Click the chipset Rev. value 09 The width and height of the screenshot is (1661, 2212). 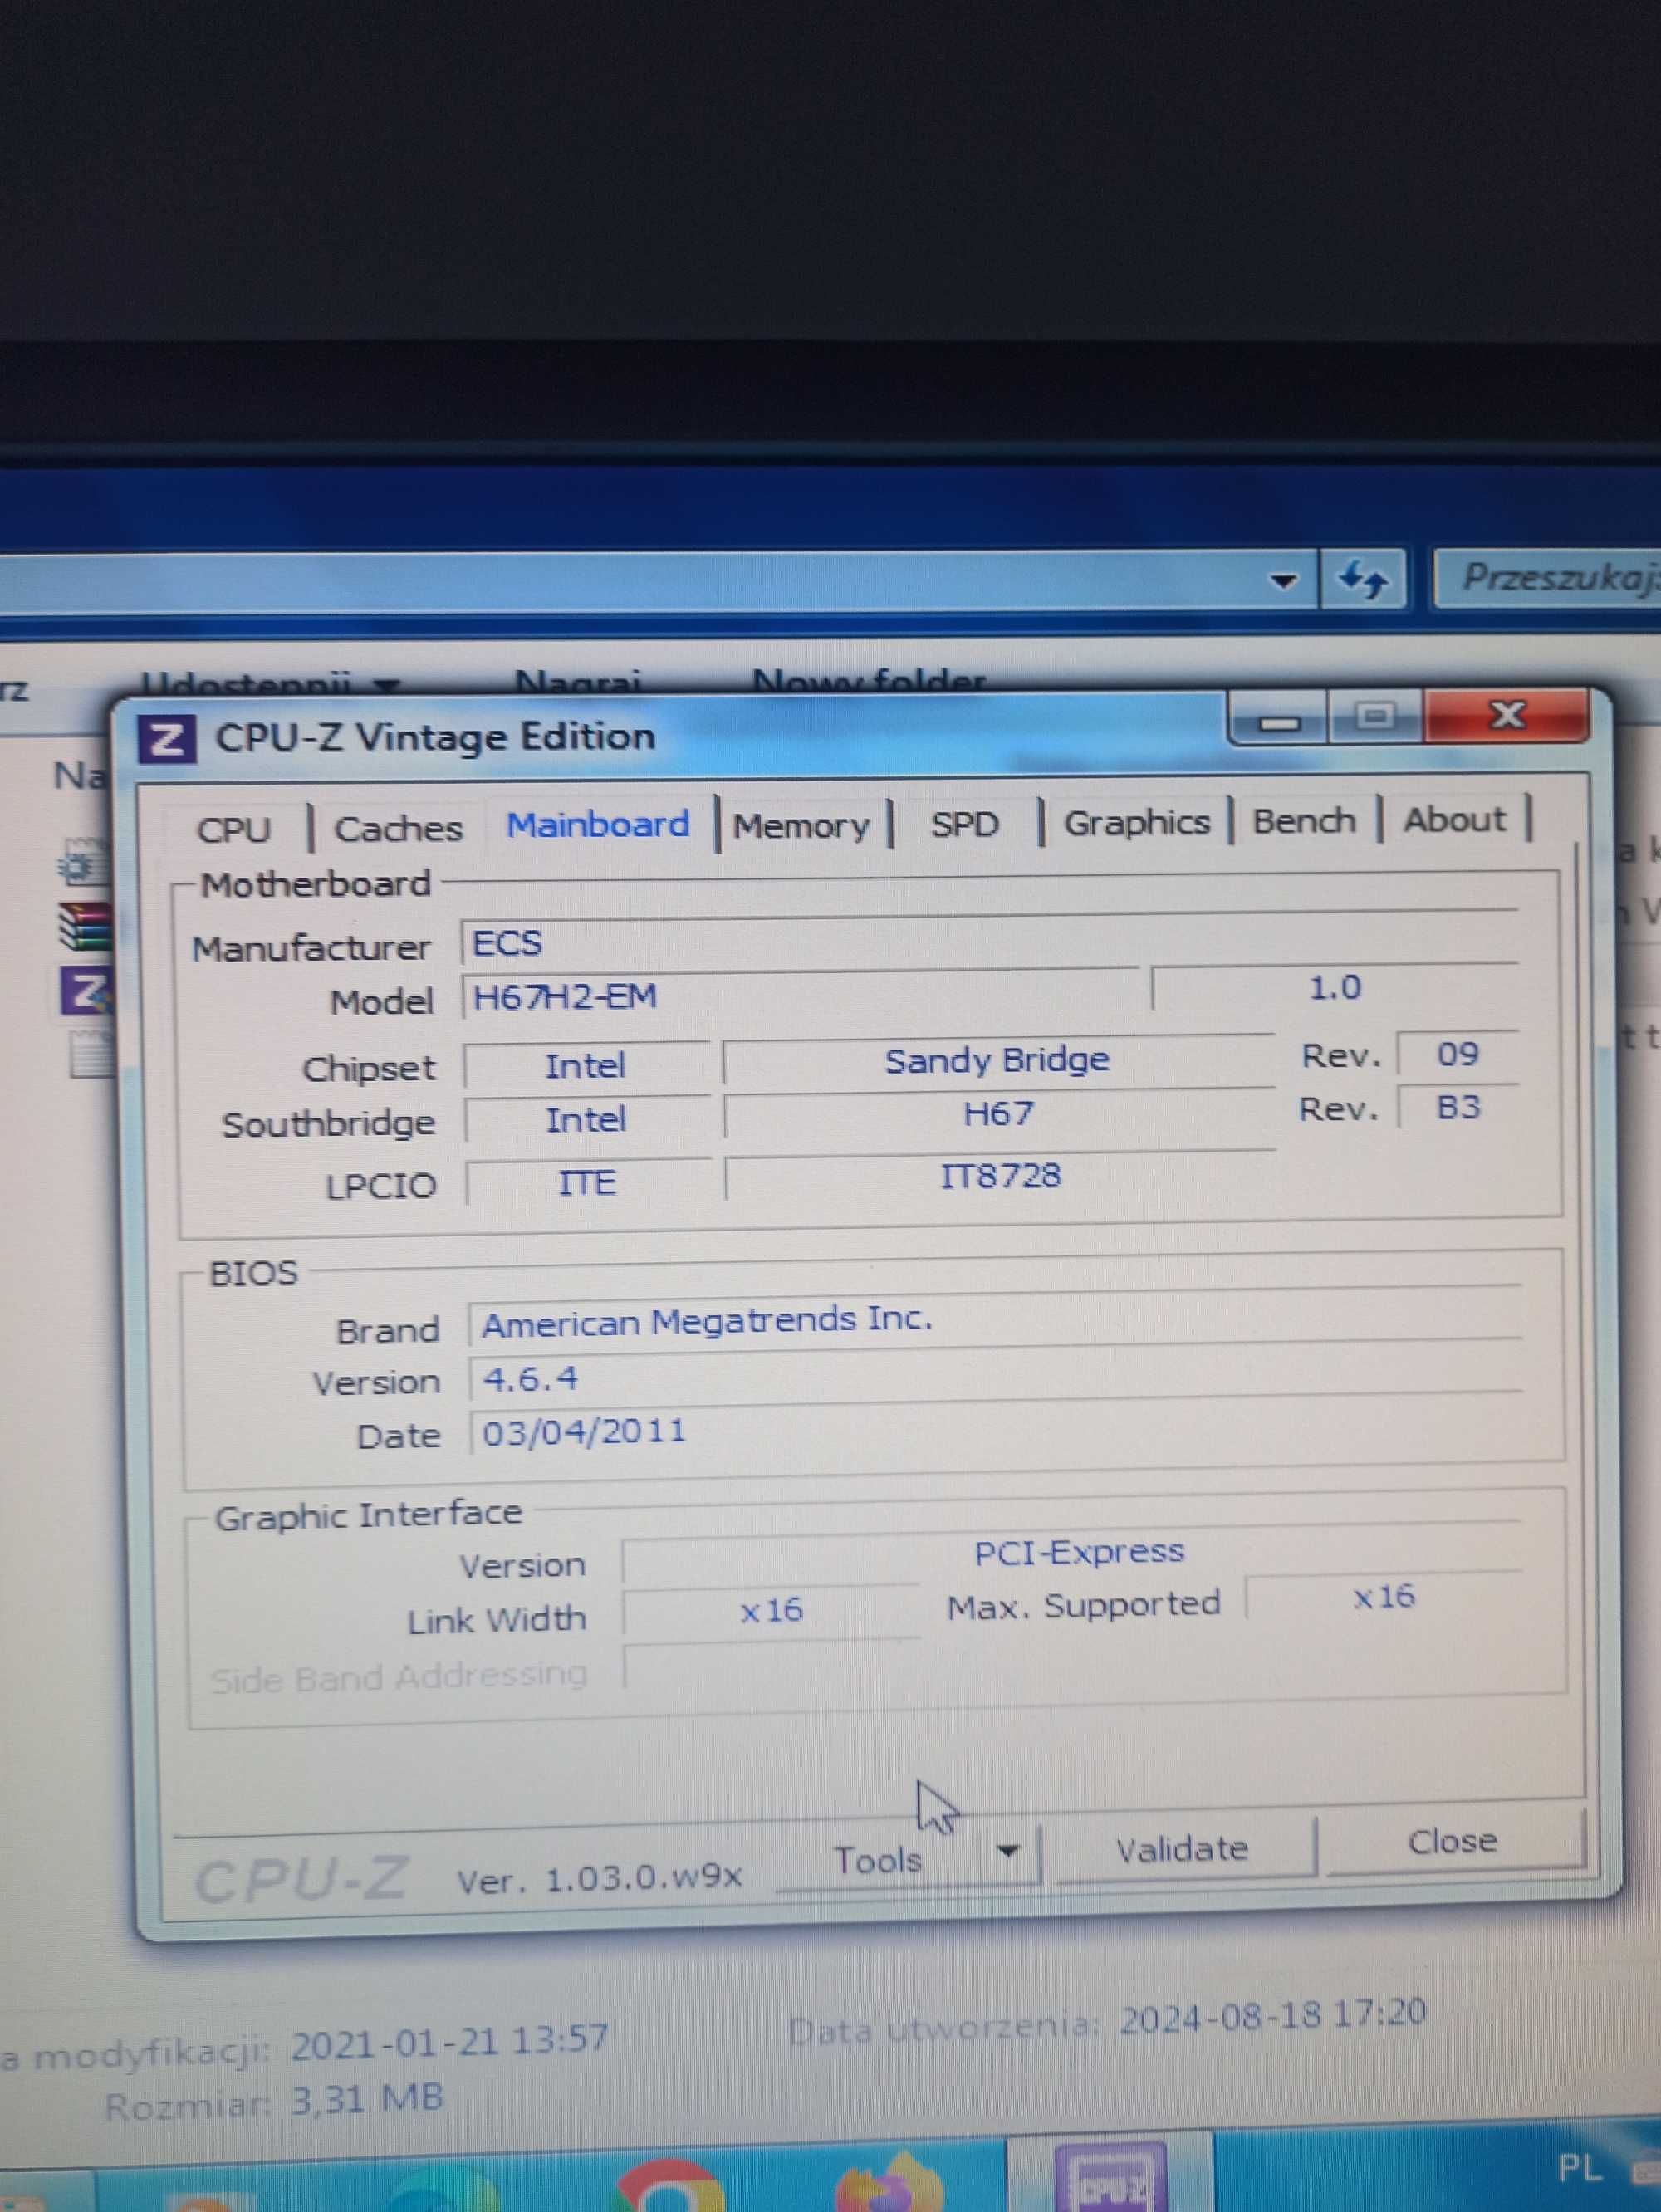[1457, 1054]
